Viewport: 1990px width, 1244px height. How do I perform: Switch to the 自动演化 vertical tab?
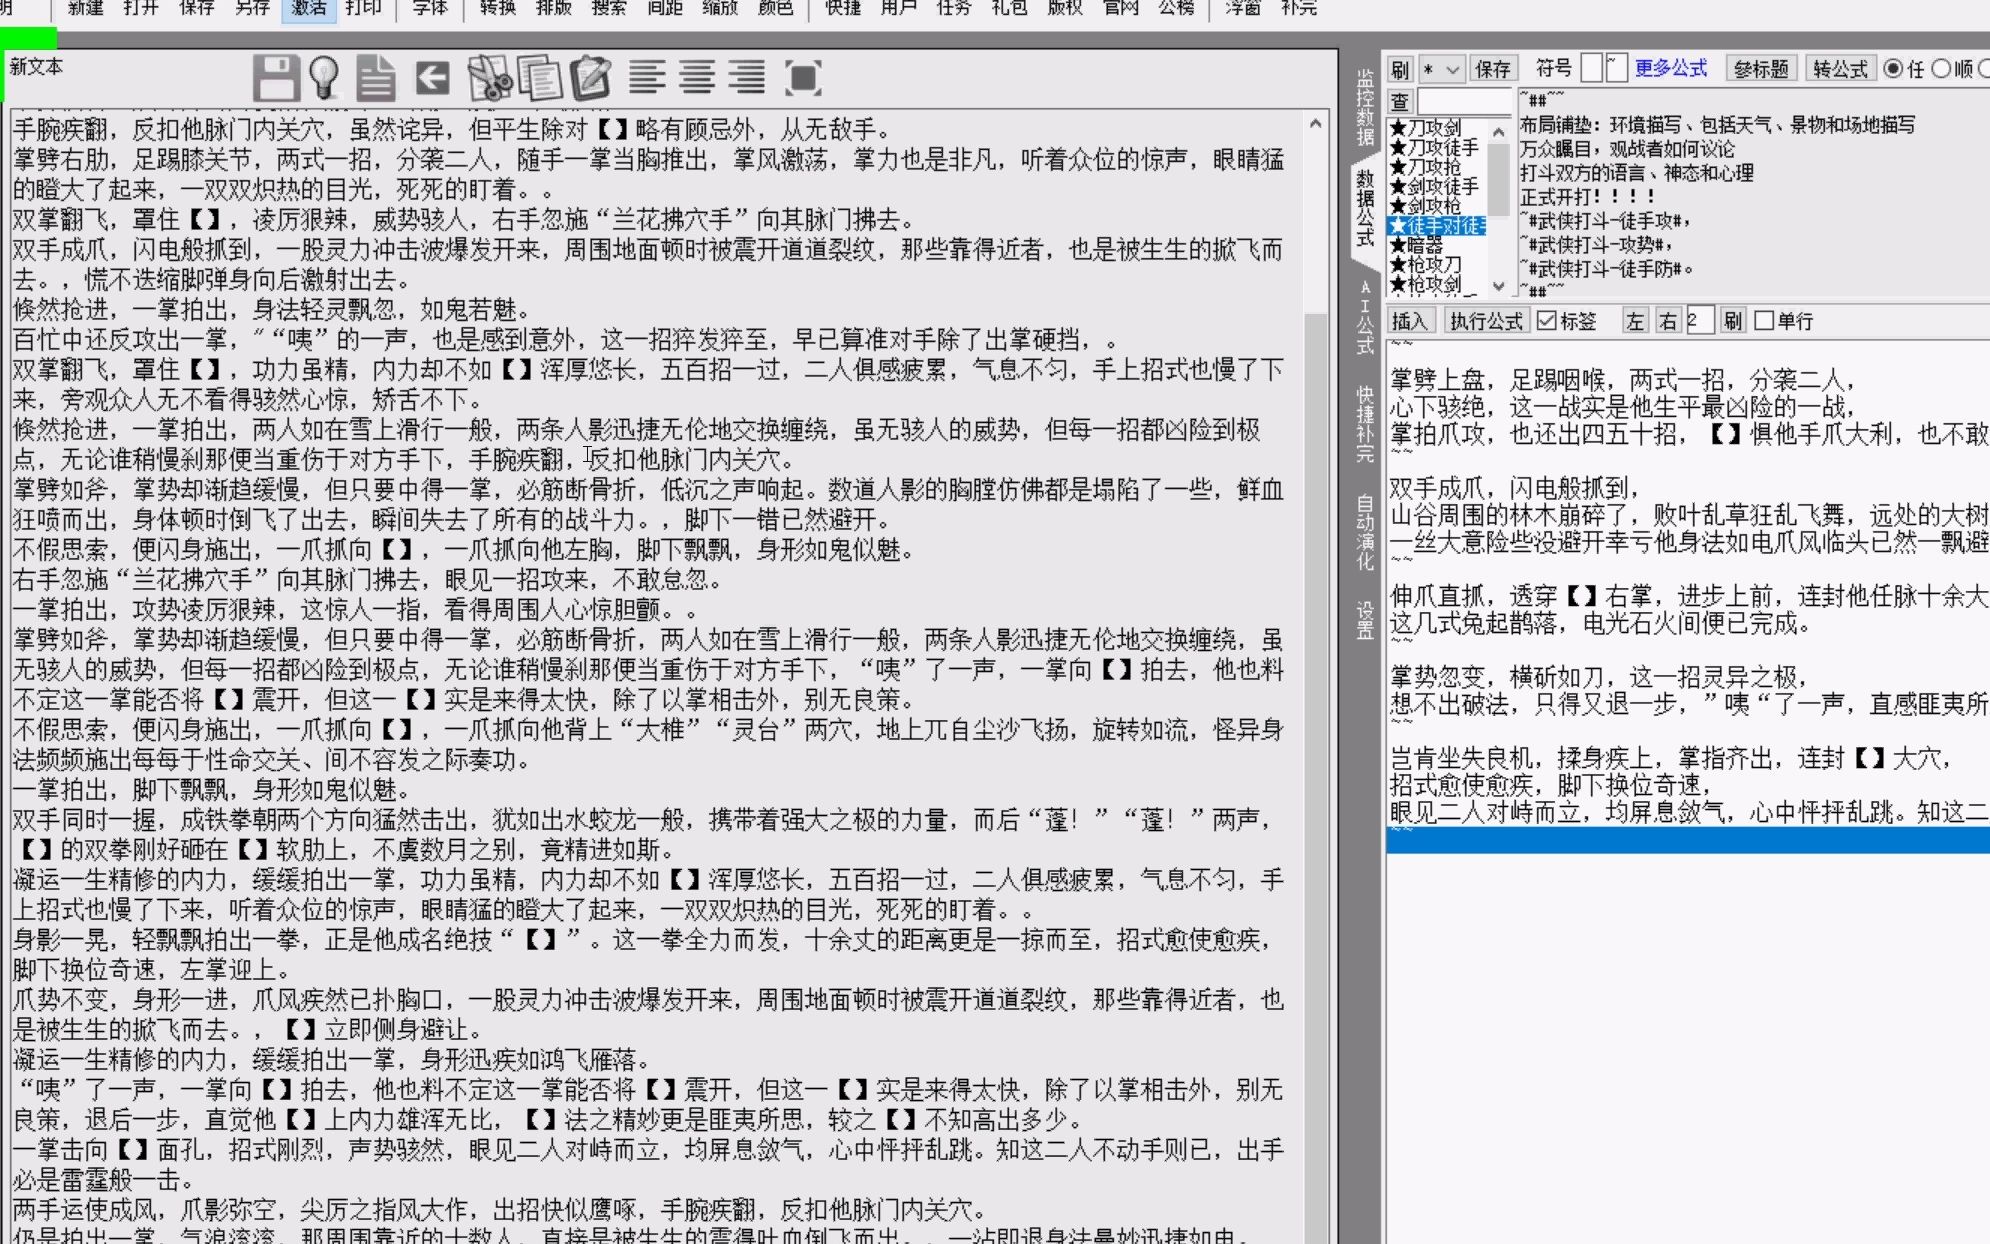click(1364, 532)
